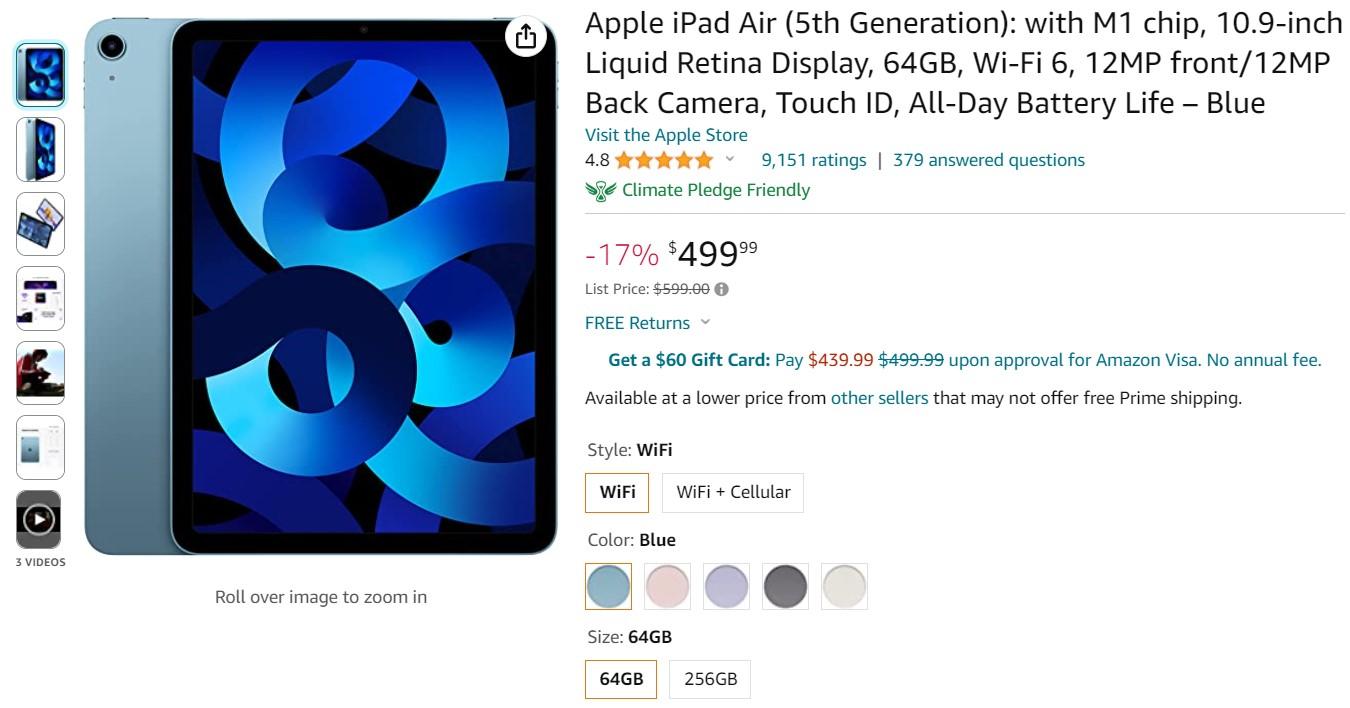
Task: Click the other sellers link
Action: (879, 398)
